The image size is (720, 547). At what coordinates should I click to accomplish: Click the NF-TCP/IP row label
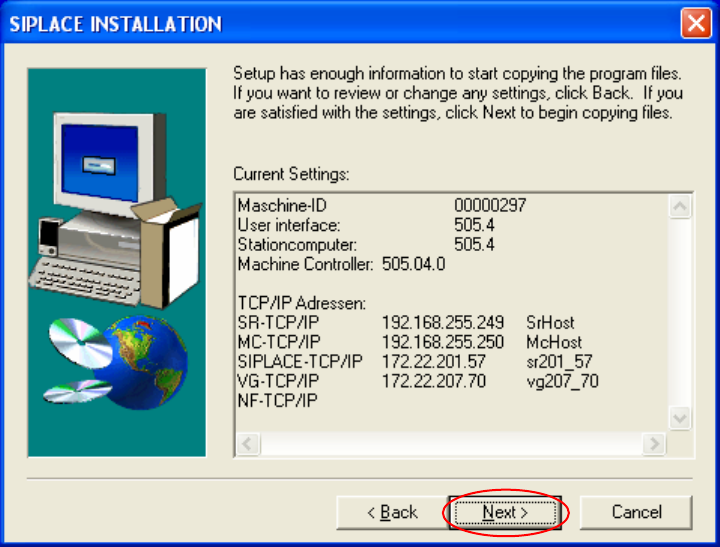[277, 400]
